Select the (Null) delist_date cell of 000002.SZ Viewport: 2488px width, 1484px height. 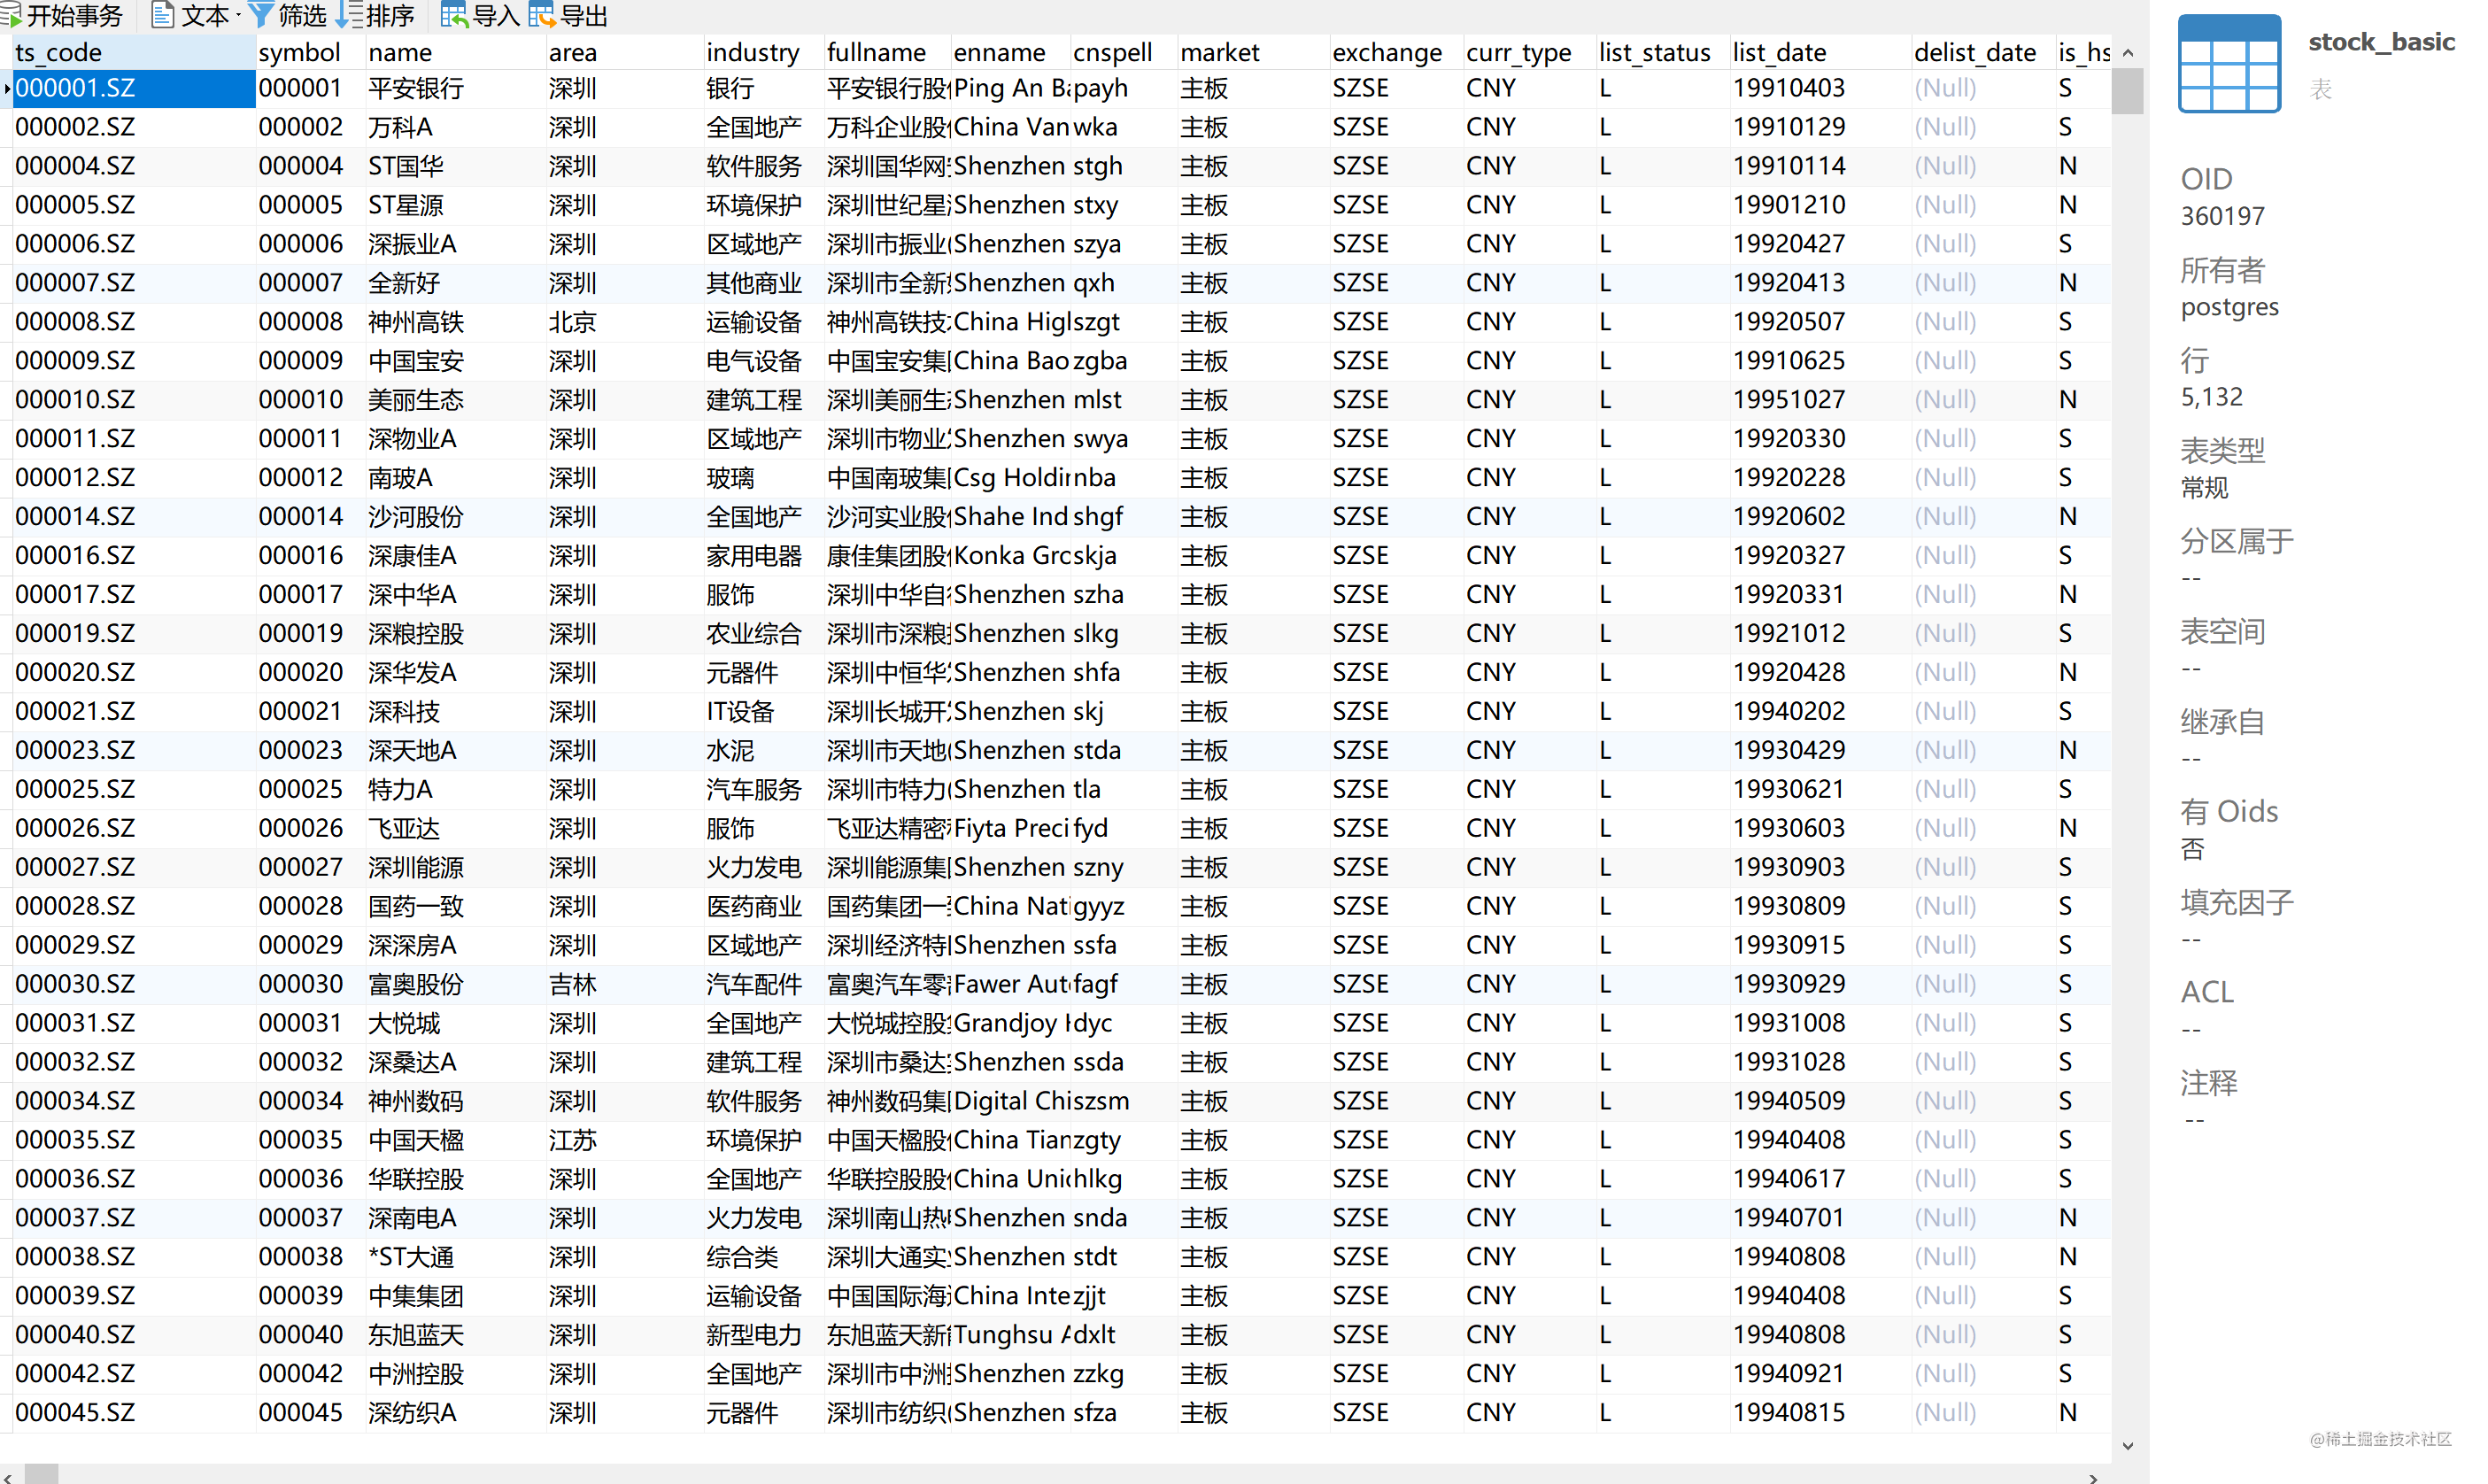pyautogui.click(x=1945, y=126)
